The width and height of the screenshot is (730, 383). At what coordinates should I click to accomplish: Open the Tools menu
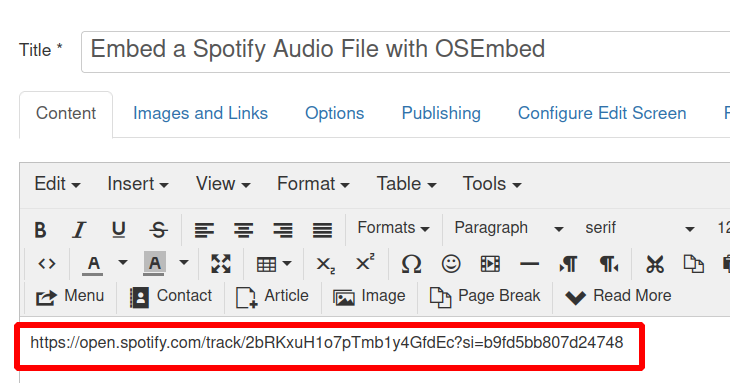click(x=492, y=184)
